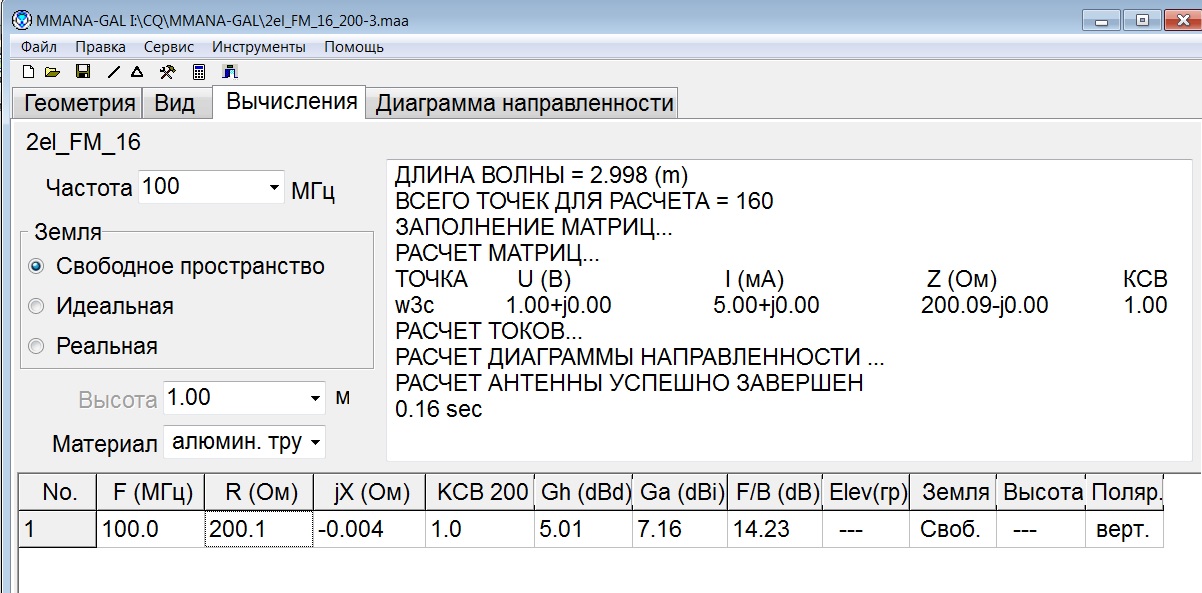Select the Идеальная ground radio button
1202x593 pixels.
[x=37, y=307]
